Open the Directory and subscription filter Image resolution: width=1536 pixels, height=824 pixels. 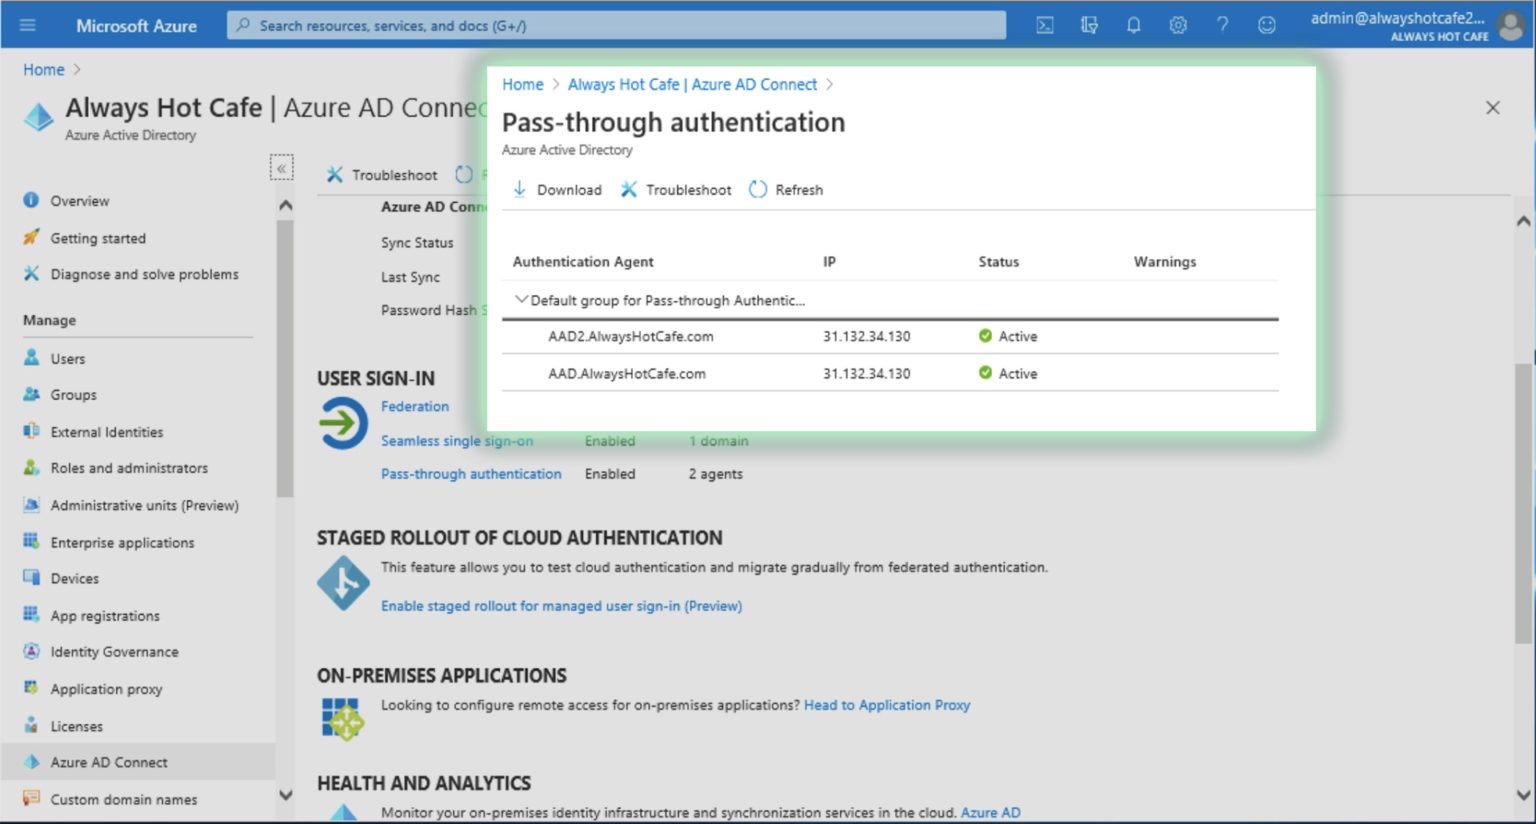coord(1089,25)
